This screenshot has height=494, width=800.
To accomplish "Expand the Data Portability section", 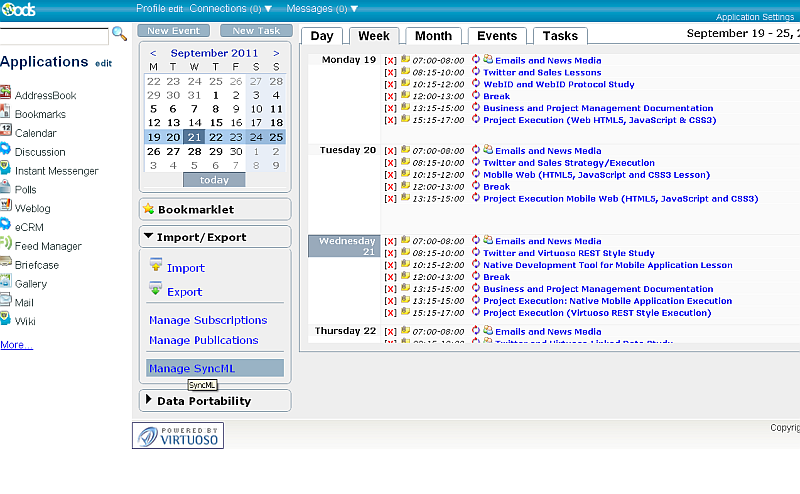I will (x=149, y=400).
